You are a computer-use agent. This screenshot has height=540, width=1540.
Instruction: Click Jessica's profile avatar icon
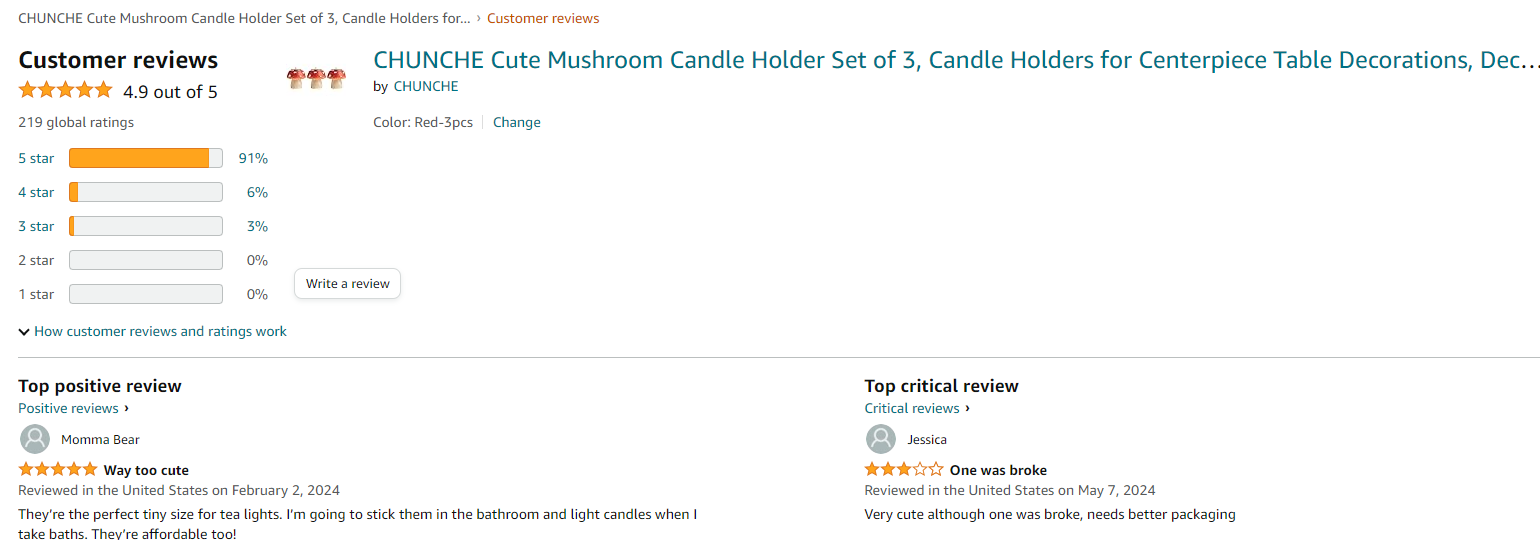pos(881,439)
